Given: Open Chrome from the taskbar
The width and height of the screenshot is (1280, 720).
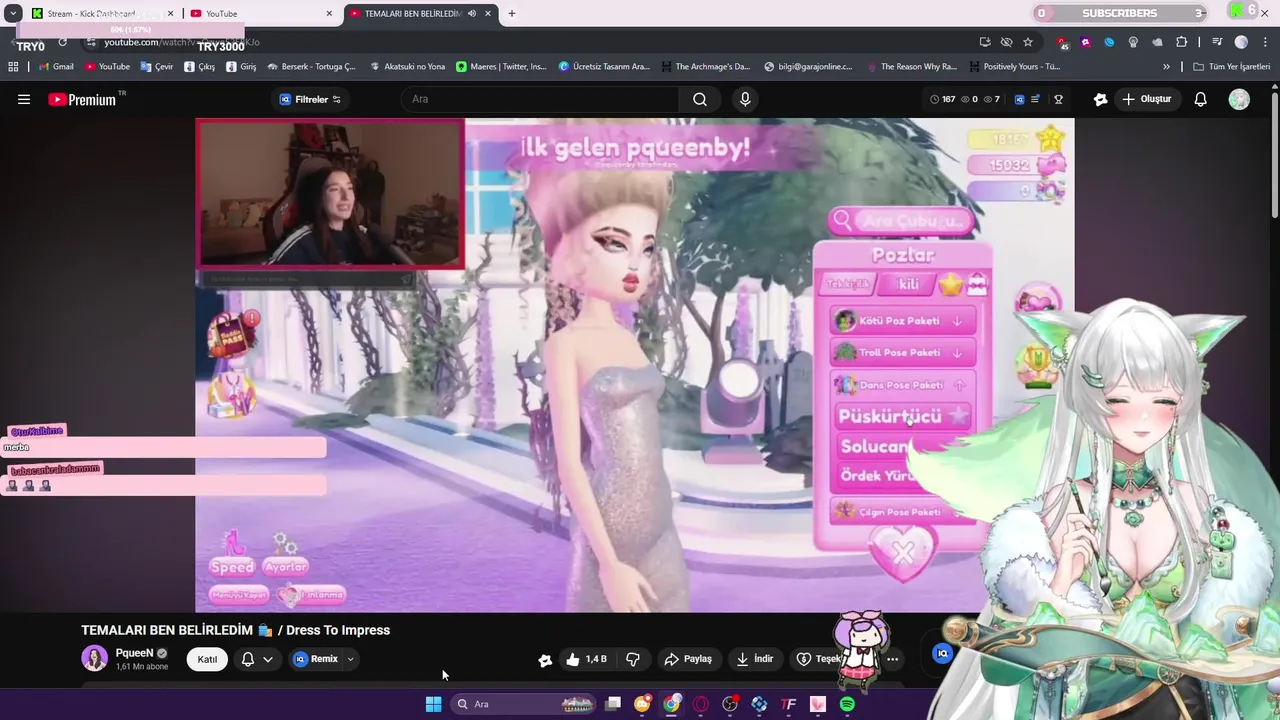Looking at the screenshot, I should (671, 704).
